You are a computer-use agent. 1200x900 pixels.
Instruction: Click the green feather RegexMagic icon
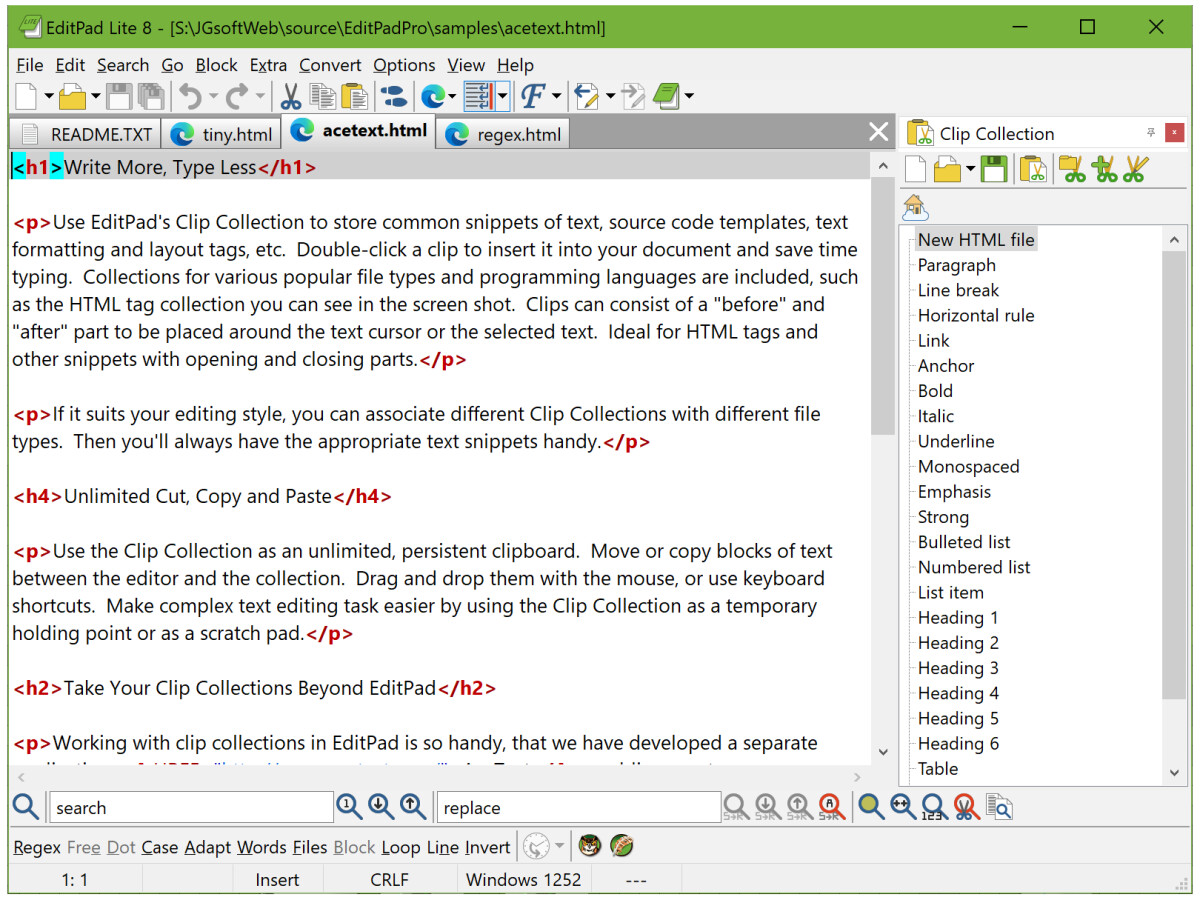pyautogui.click(x=621, y=846)
